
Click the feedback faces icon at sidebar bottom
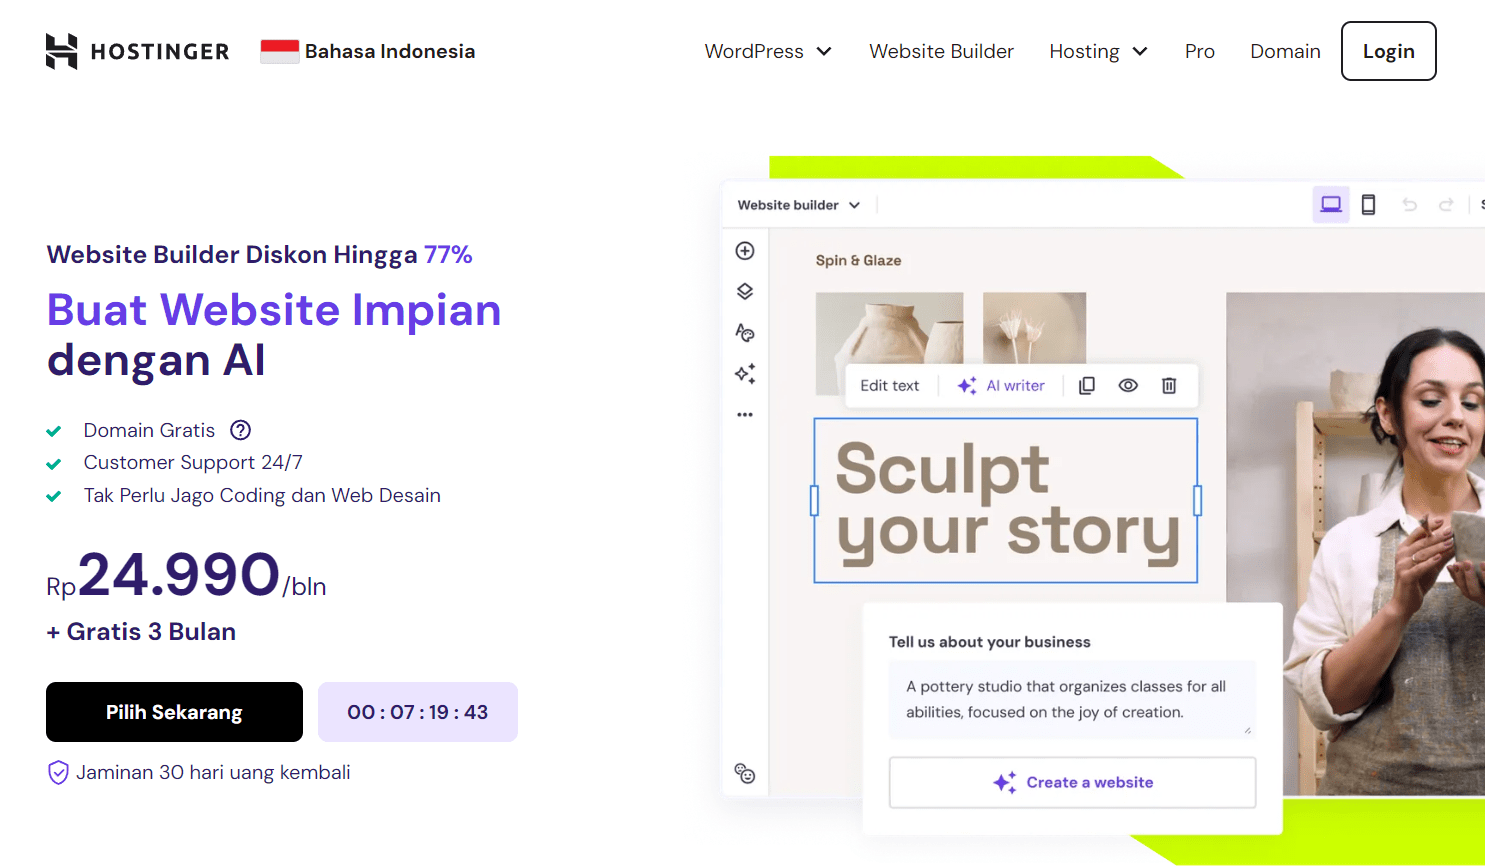(x=745, y=773)
